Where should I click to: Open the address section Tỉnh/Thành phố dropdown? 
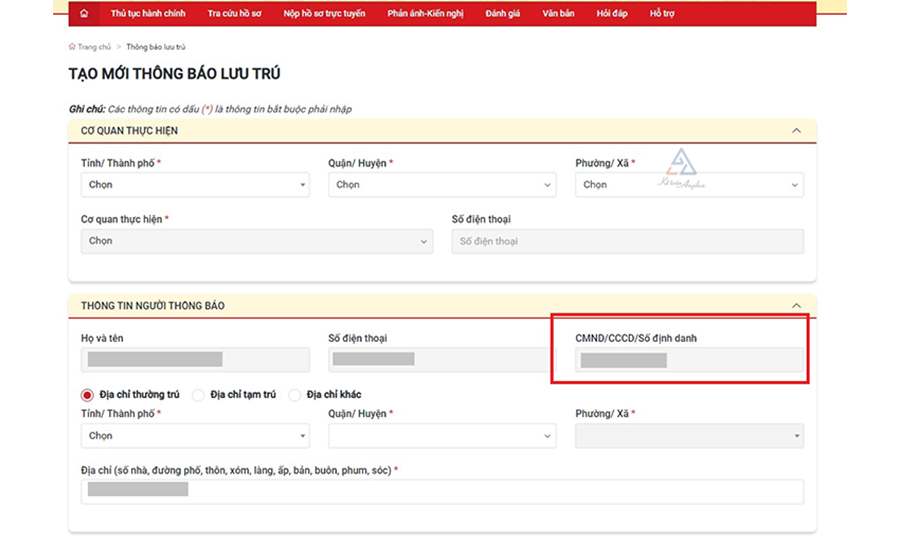195,436
